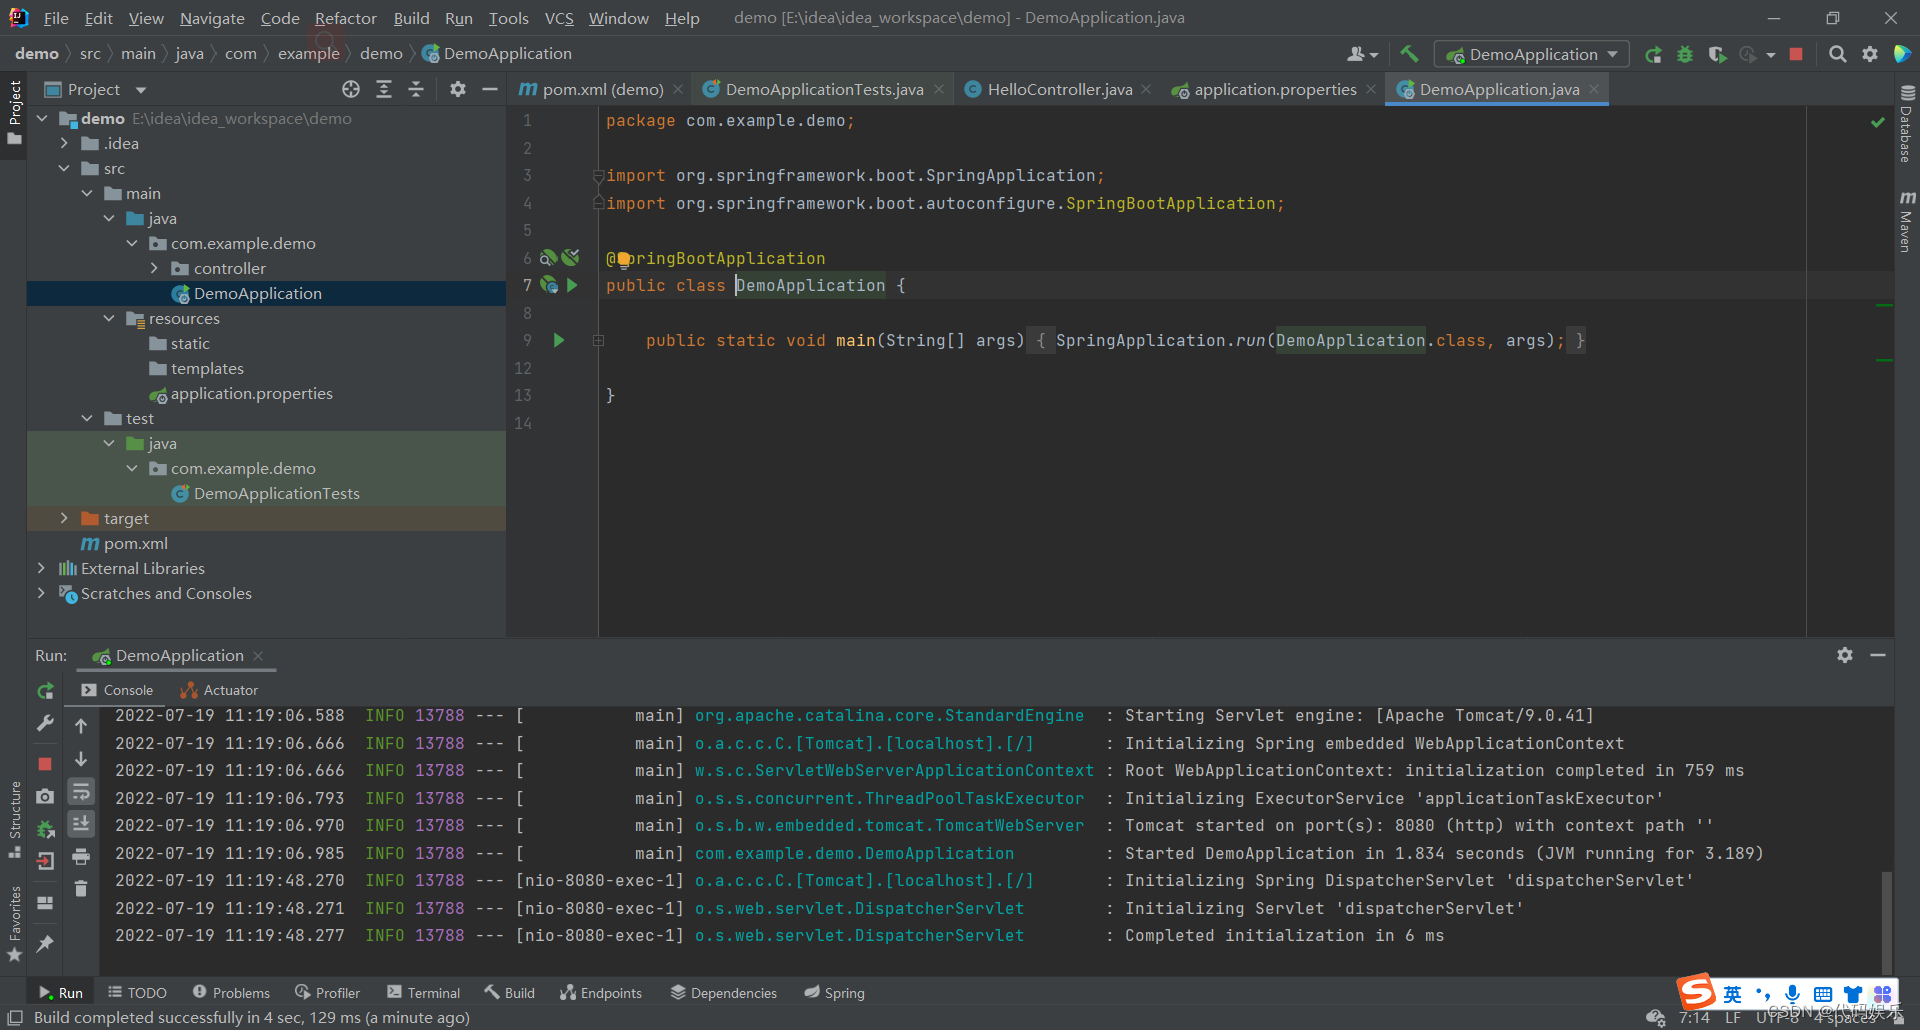This screenshot has height=1030, width=1920.
Task: Print console output using printer icon
Action: coord(81,856)
